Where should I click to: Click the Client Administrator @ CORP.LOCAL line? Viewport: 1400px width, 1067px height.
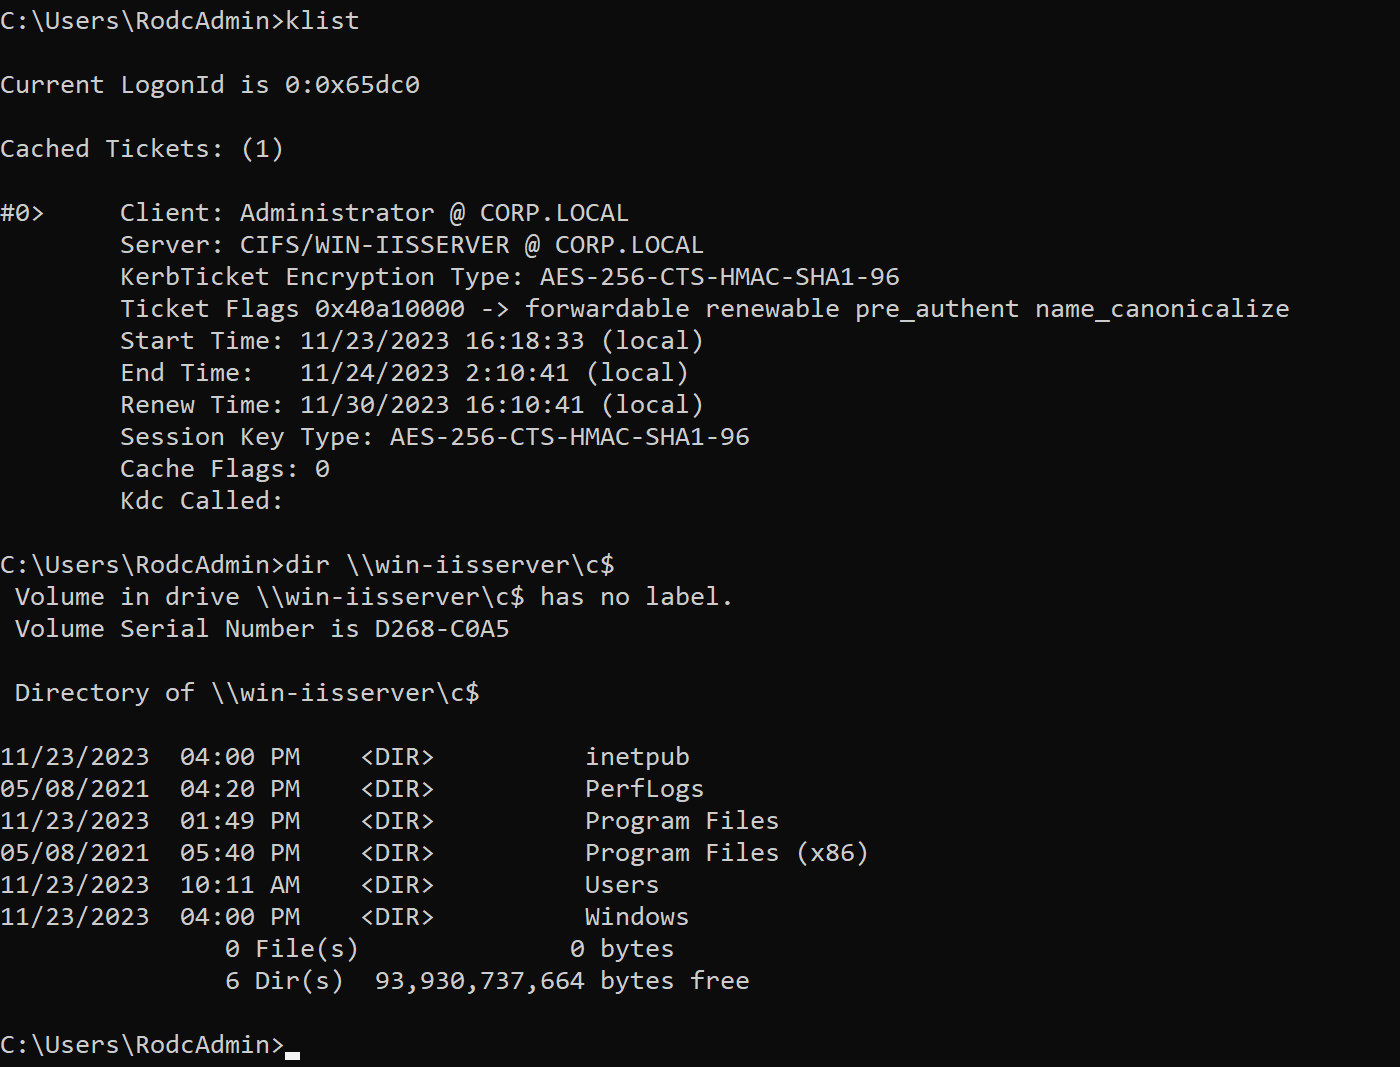click(374, 213)
